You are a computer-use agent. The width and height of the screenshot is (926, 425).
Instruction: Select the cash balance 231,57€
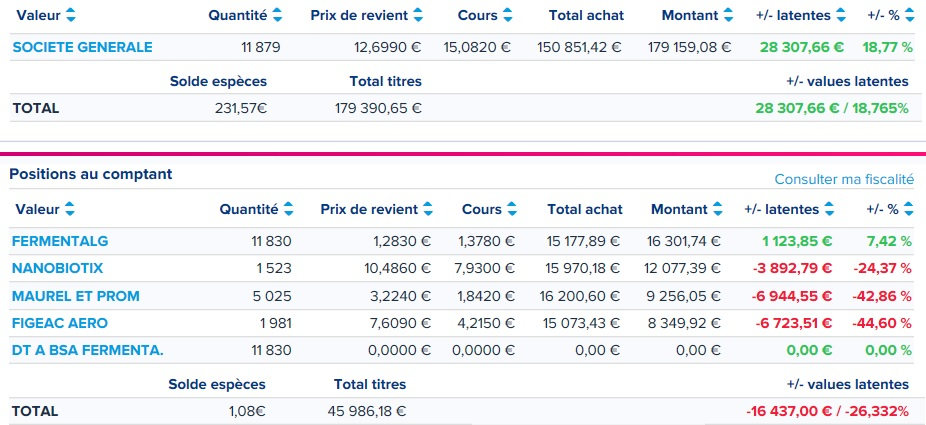point(242,109)
